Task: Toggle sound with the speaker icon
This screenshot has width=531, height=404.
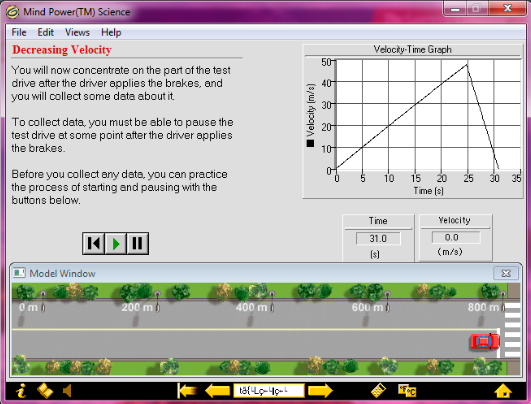Action: (67, 391)
